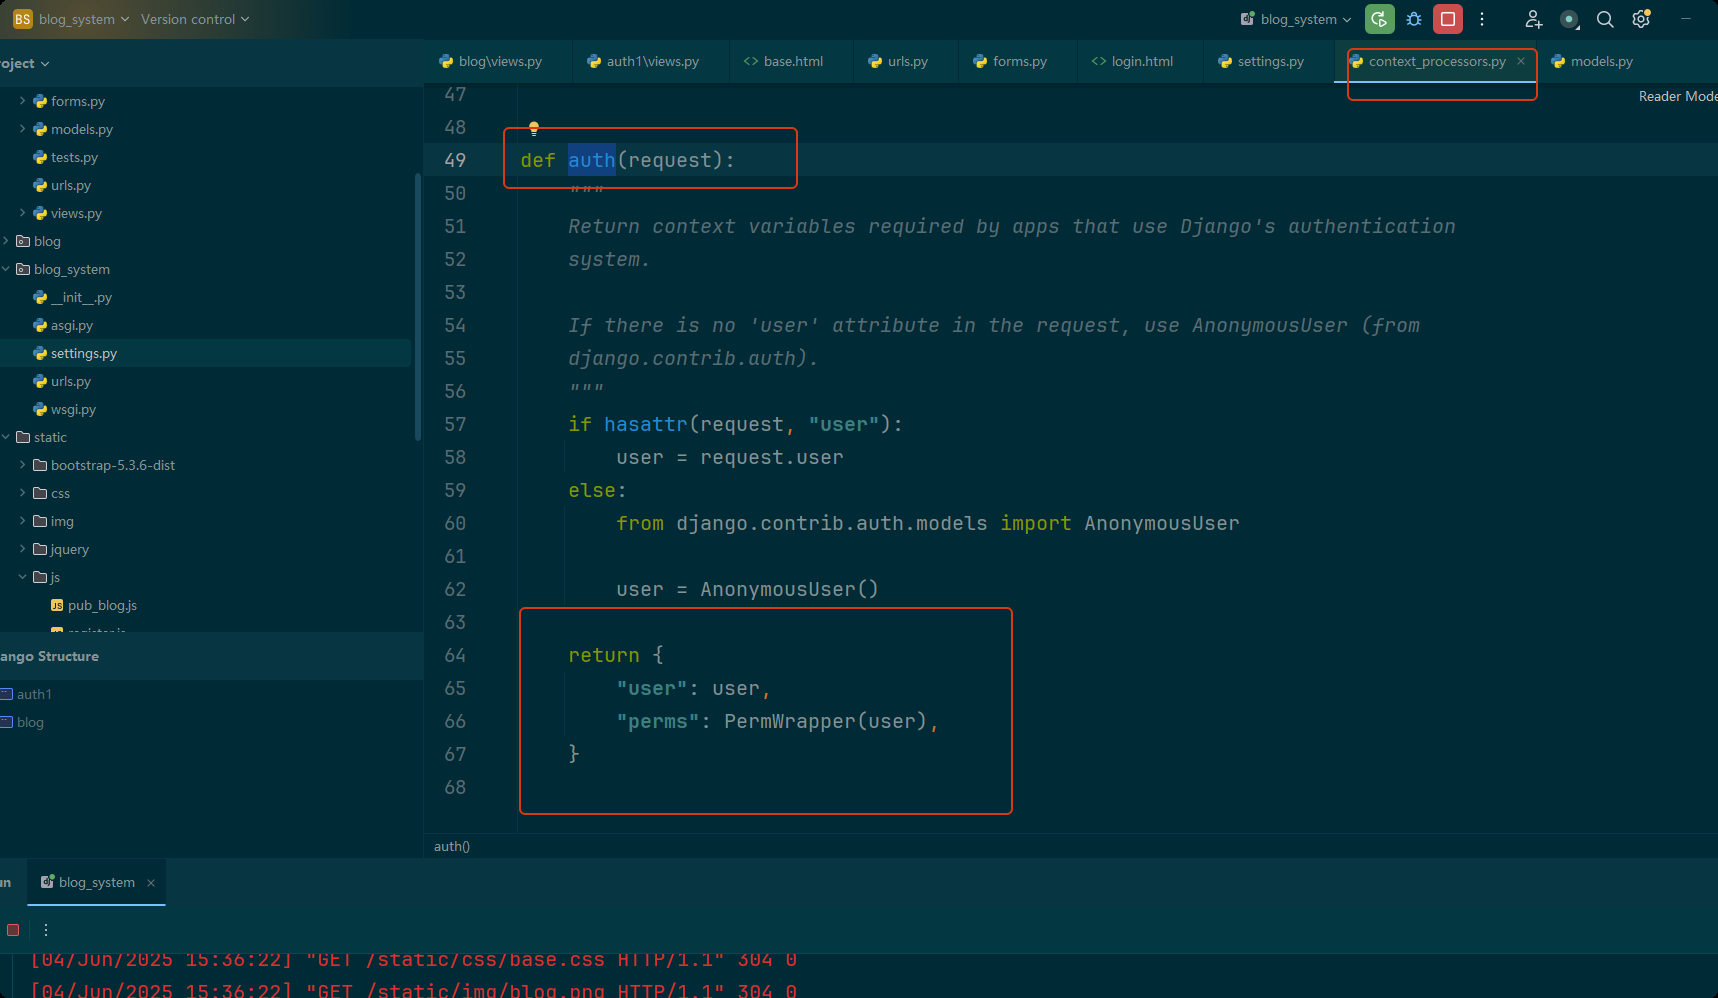
Task: Start debugging with the bug icon
Action: pyautogui.click(x=1414, y=19)
